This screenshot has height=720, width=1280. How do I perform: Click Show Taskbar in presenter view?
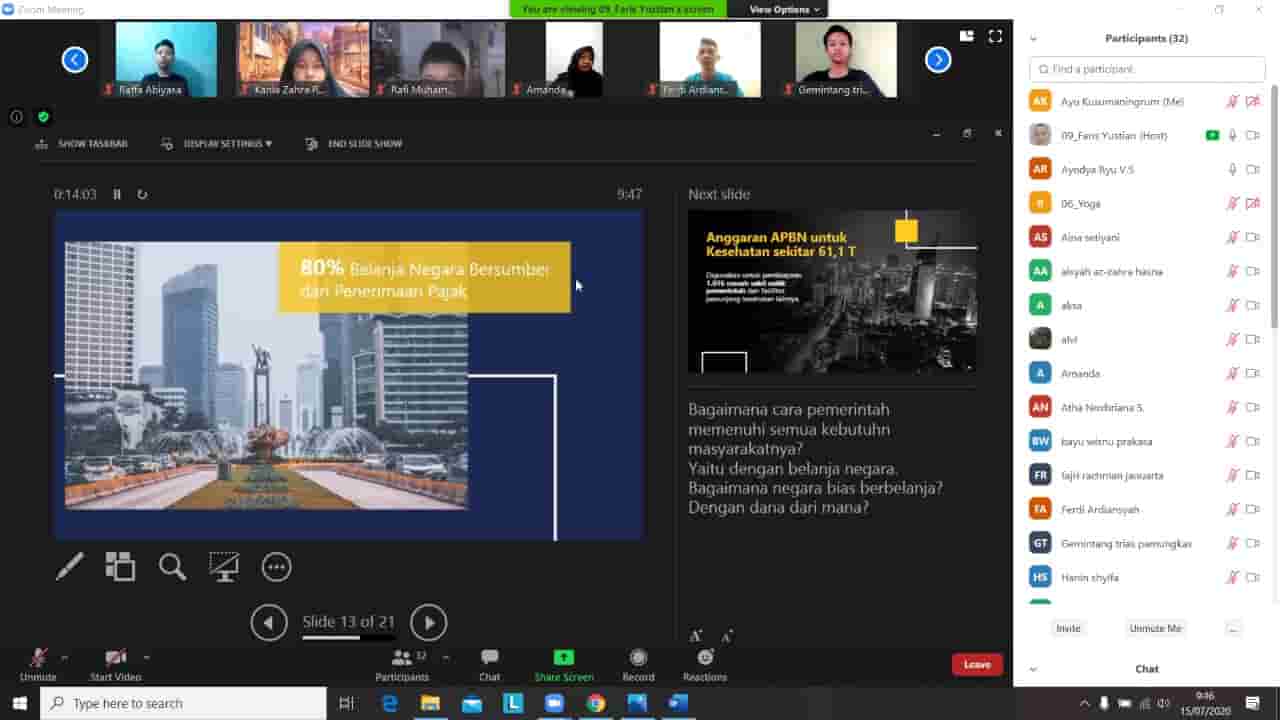pyautogui.click(x=82, y=144)
